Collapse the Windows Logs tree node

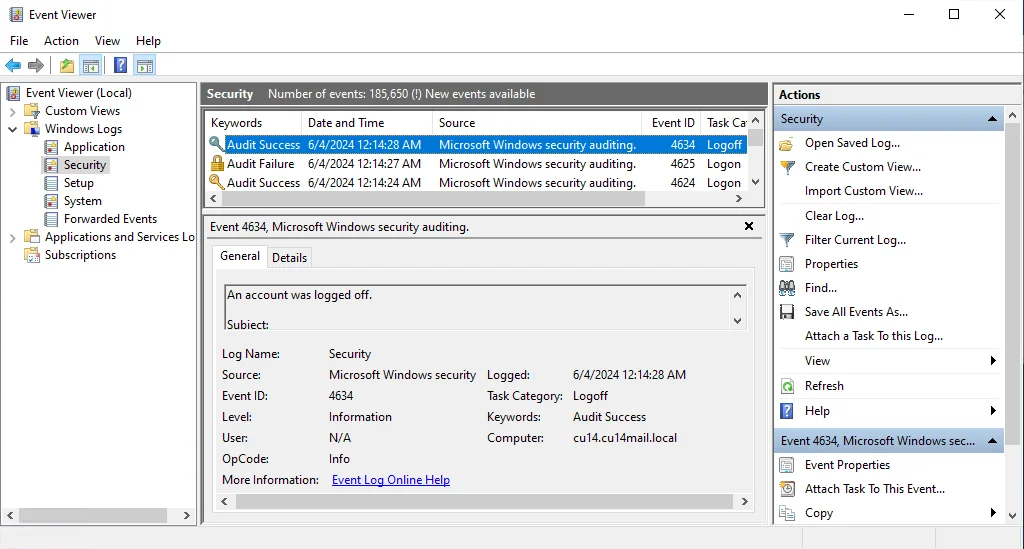(x=12, y=129)
